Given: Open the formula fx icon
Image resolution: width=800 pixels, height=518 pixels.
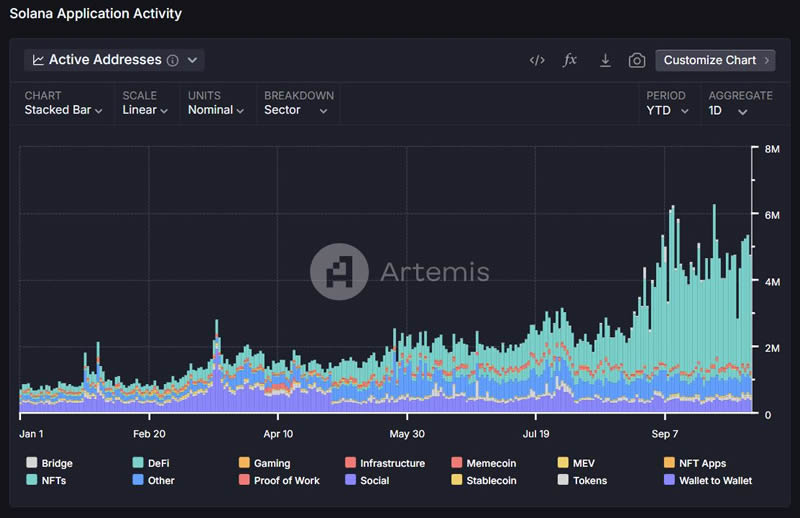Looking at the screenshot, I should (x=570, y=60).
